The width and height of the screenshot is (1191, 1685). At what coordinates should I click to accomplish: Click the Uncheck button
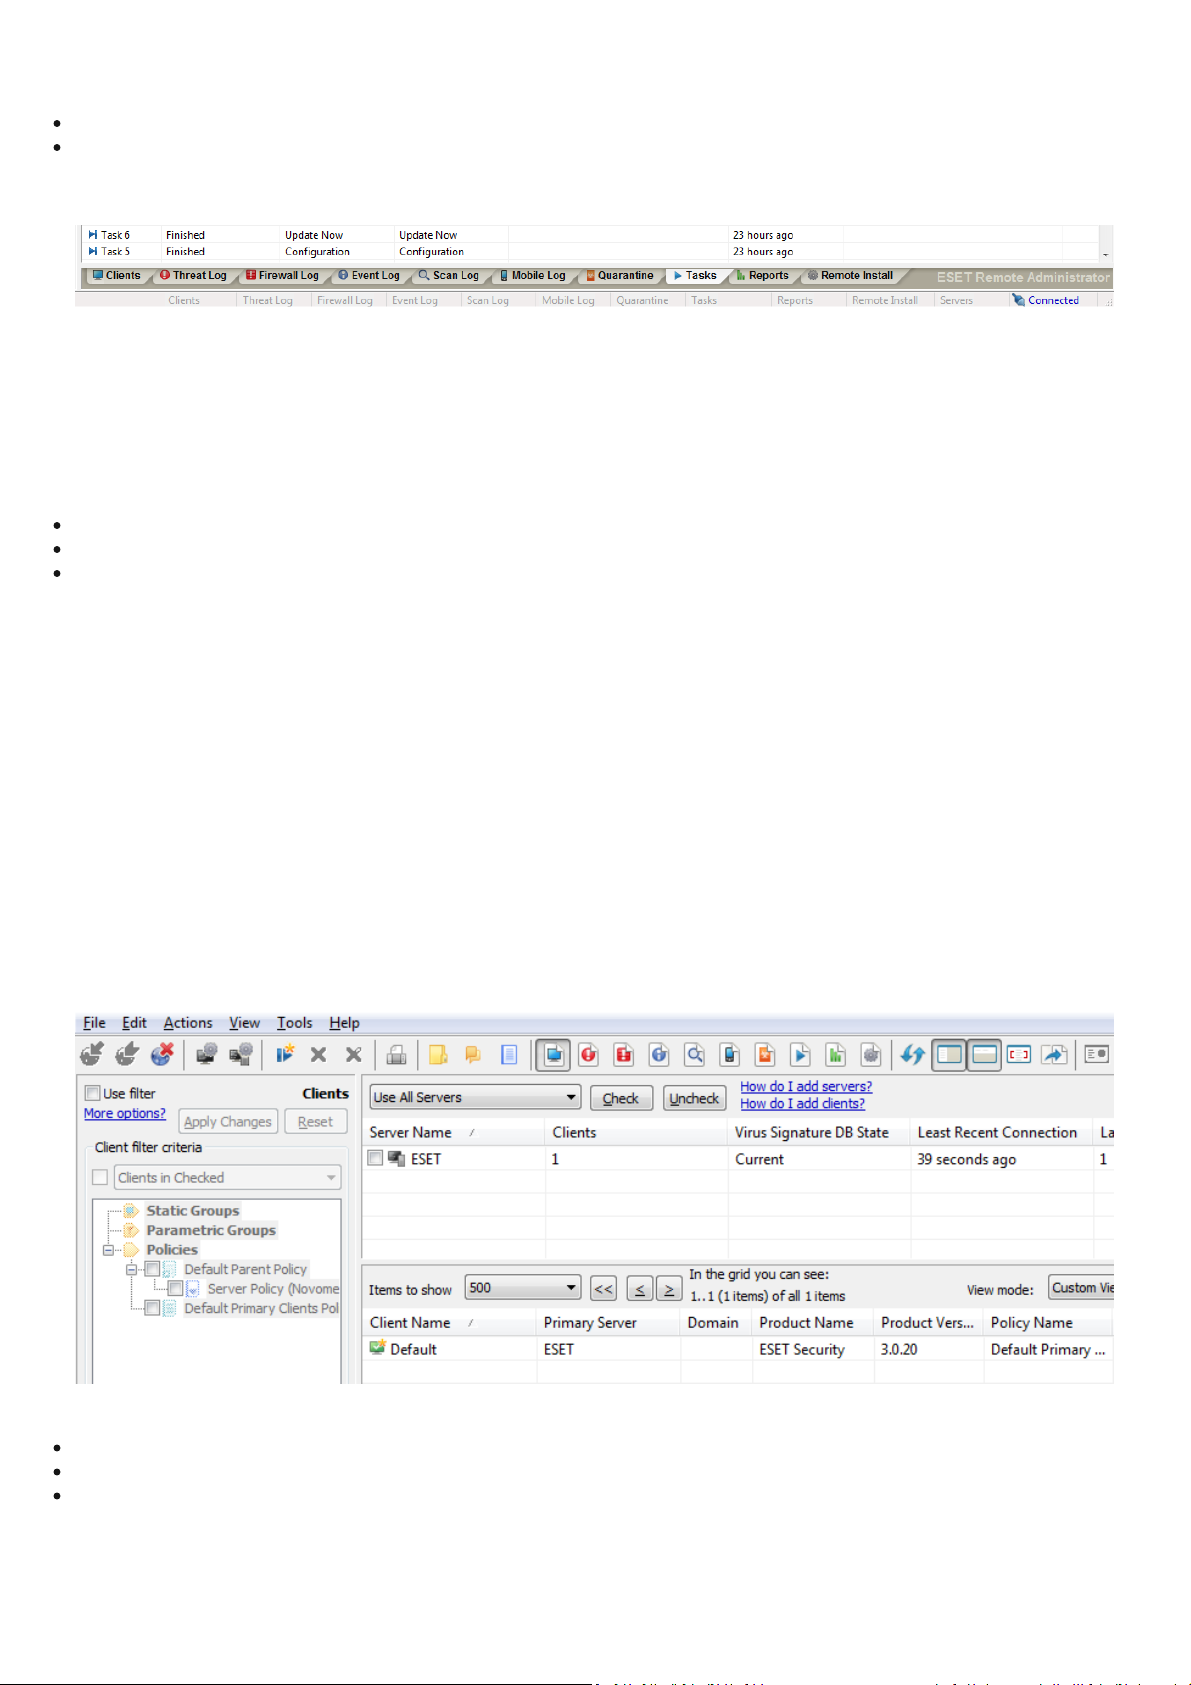(694, 1098)
